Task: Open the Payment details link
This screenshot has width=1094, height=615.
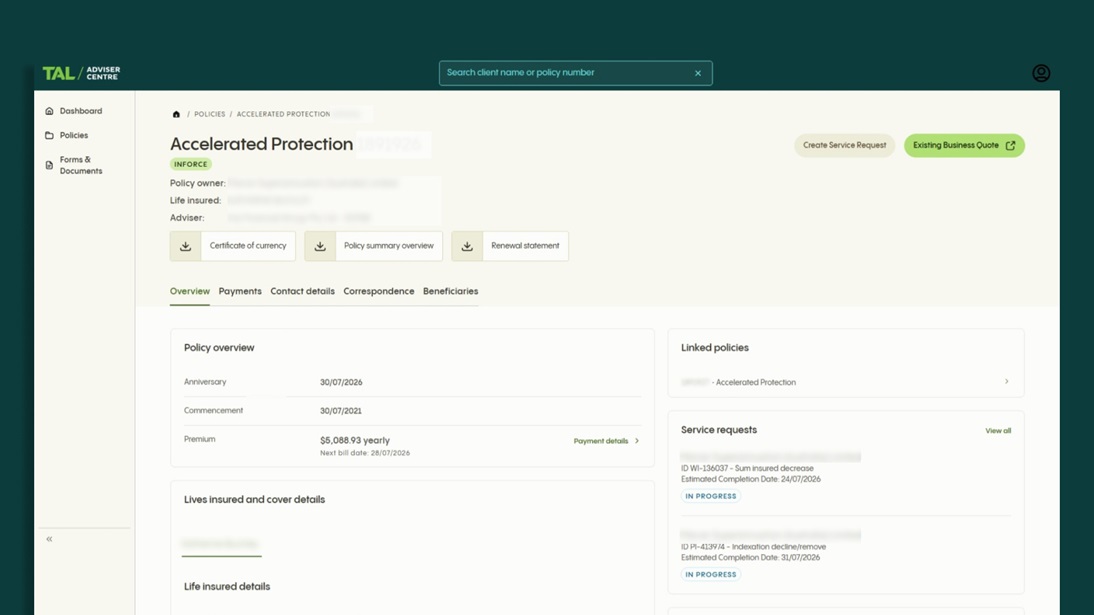Action: 601,441
